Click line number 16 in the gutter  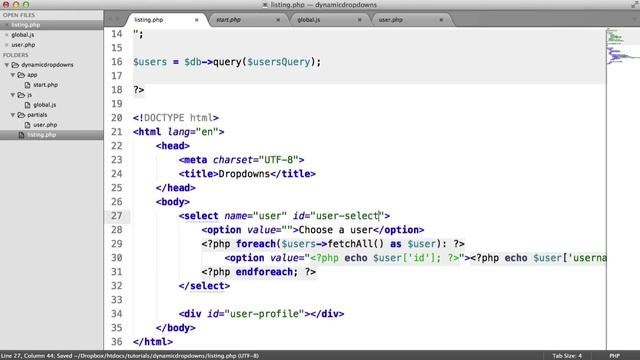[117, 62]
